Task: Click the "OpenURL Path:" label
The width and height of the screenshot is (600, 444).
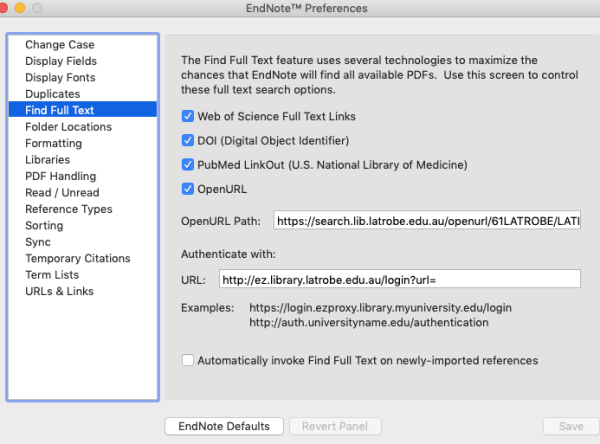Action: 221,221
